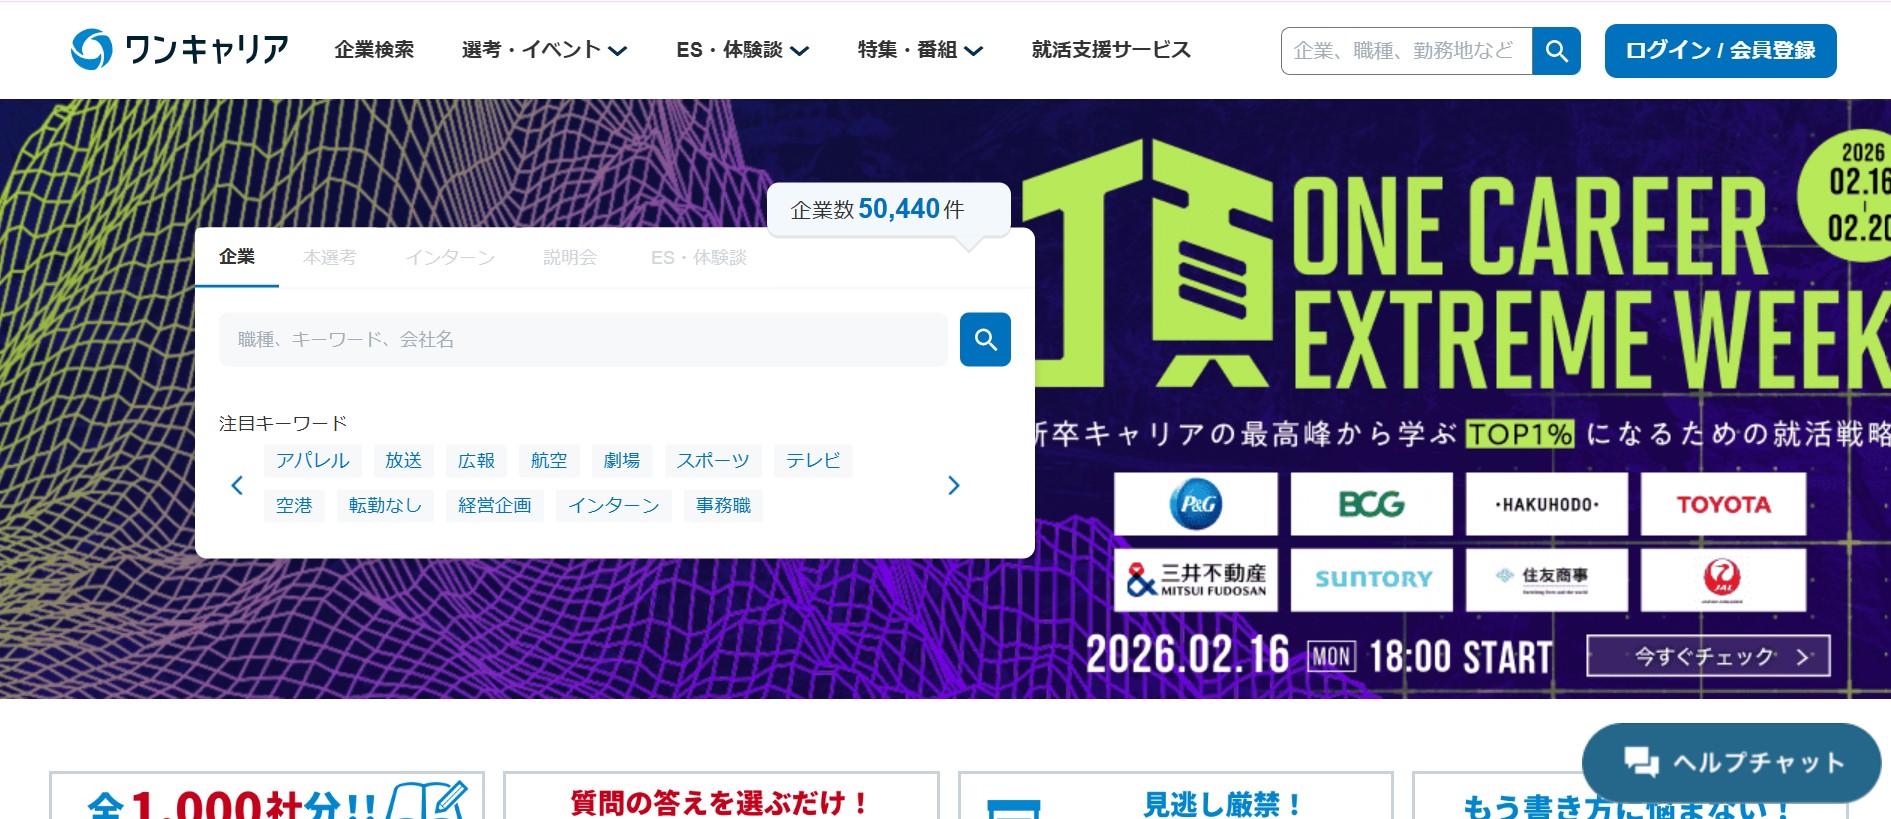Click the 航空 keyword tag
The width and height of the screenshot is (1891, 819).
(x=549, y=461)
